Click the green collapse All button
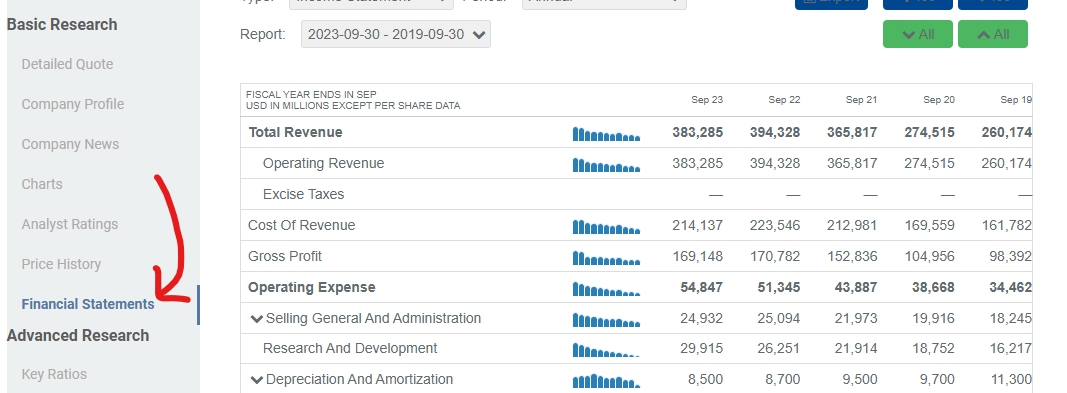The image size is (1067, 393). pos(993,34)
